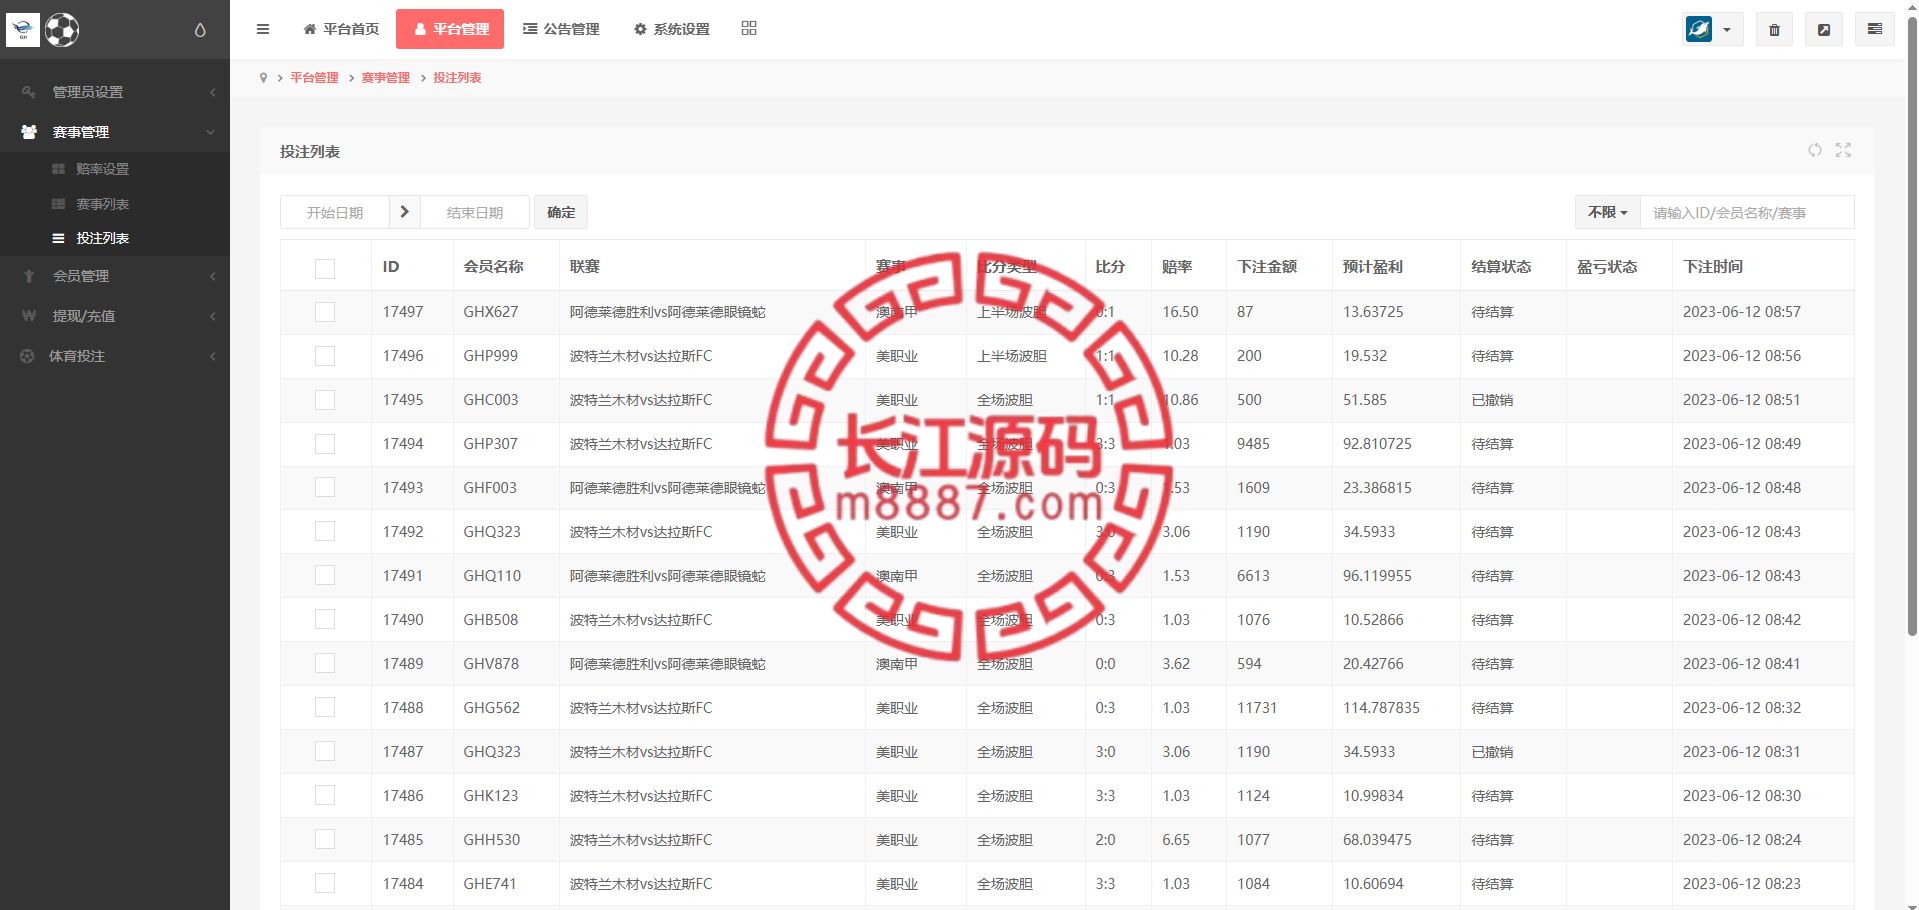Open 赛事列表 in the sidebar
Viewport: 1919px width, 910px height.
102,204
